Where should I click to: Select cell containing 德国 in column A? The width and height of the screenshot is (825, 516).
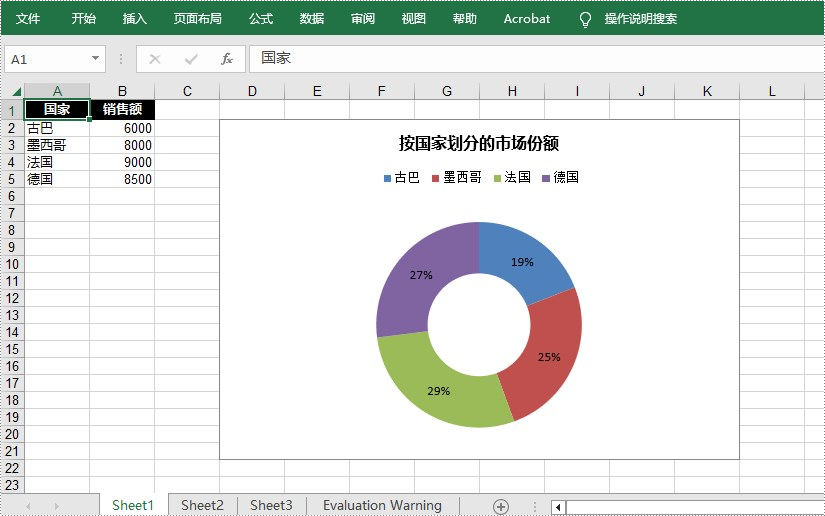(57, 179)
